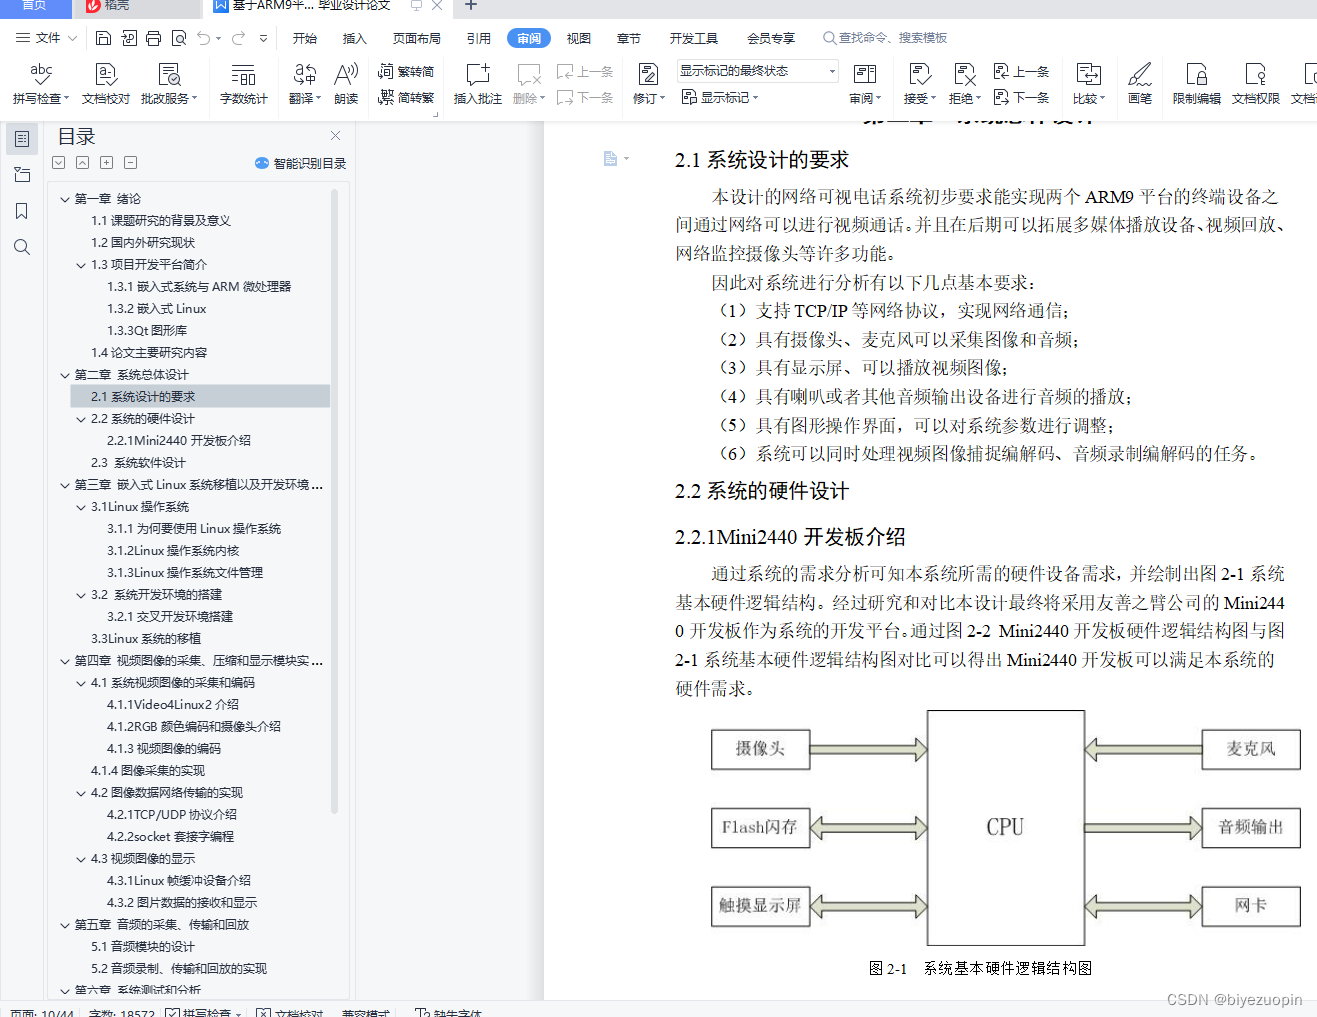Toggle 修订 track changes
This screenshot has width=1317, height=1017.
tap(648, 83)
